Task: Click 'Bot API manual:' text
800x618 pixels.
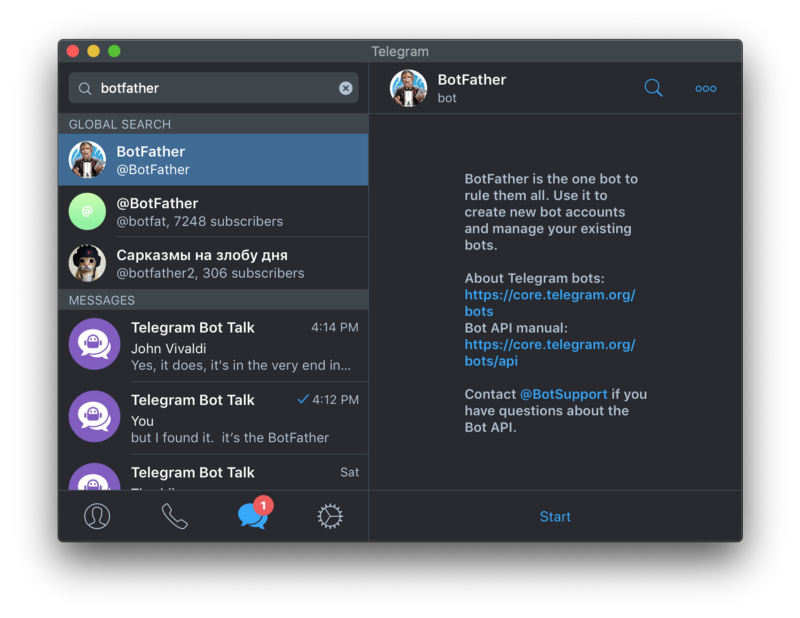Action: [516, 328]
